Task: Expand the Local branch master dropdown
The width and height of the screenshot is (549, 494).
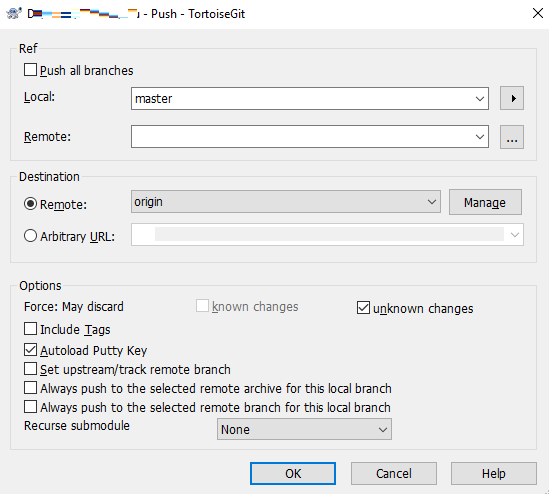Action: (x=310, y=98)
